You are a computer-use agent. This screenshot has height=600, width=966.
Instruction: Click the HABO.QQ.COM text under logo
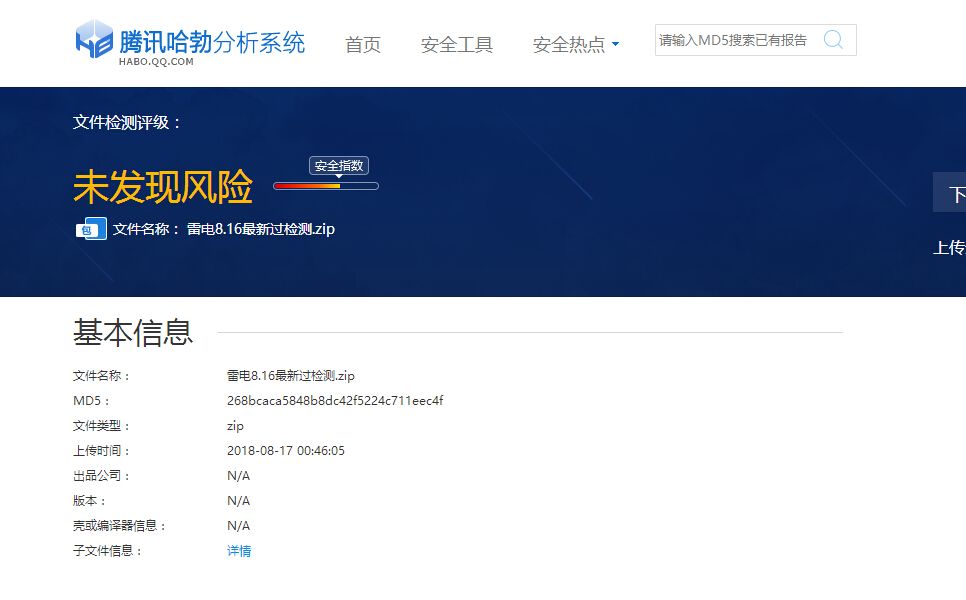pyautogui.click(x=156, y=62)
